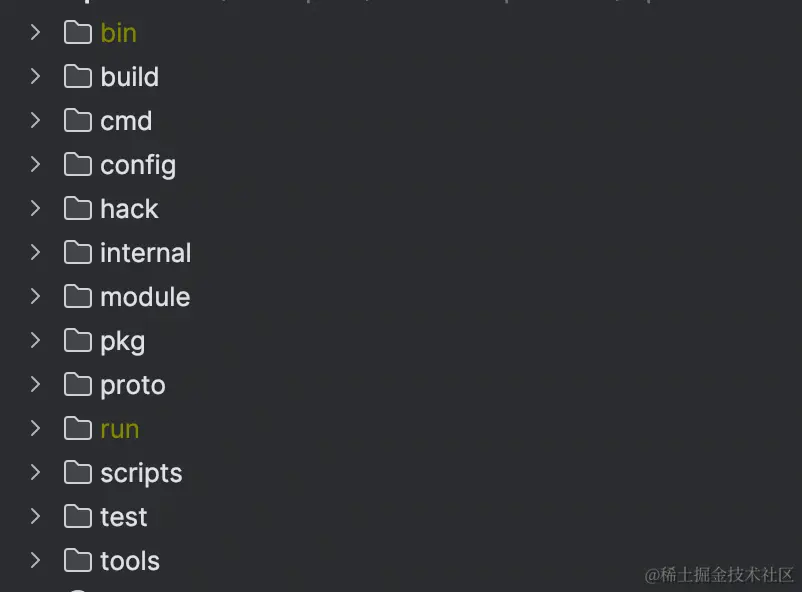
Task: Select the tools tree item label
Action: tap(130, 561)
